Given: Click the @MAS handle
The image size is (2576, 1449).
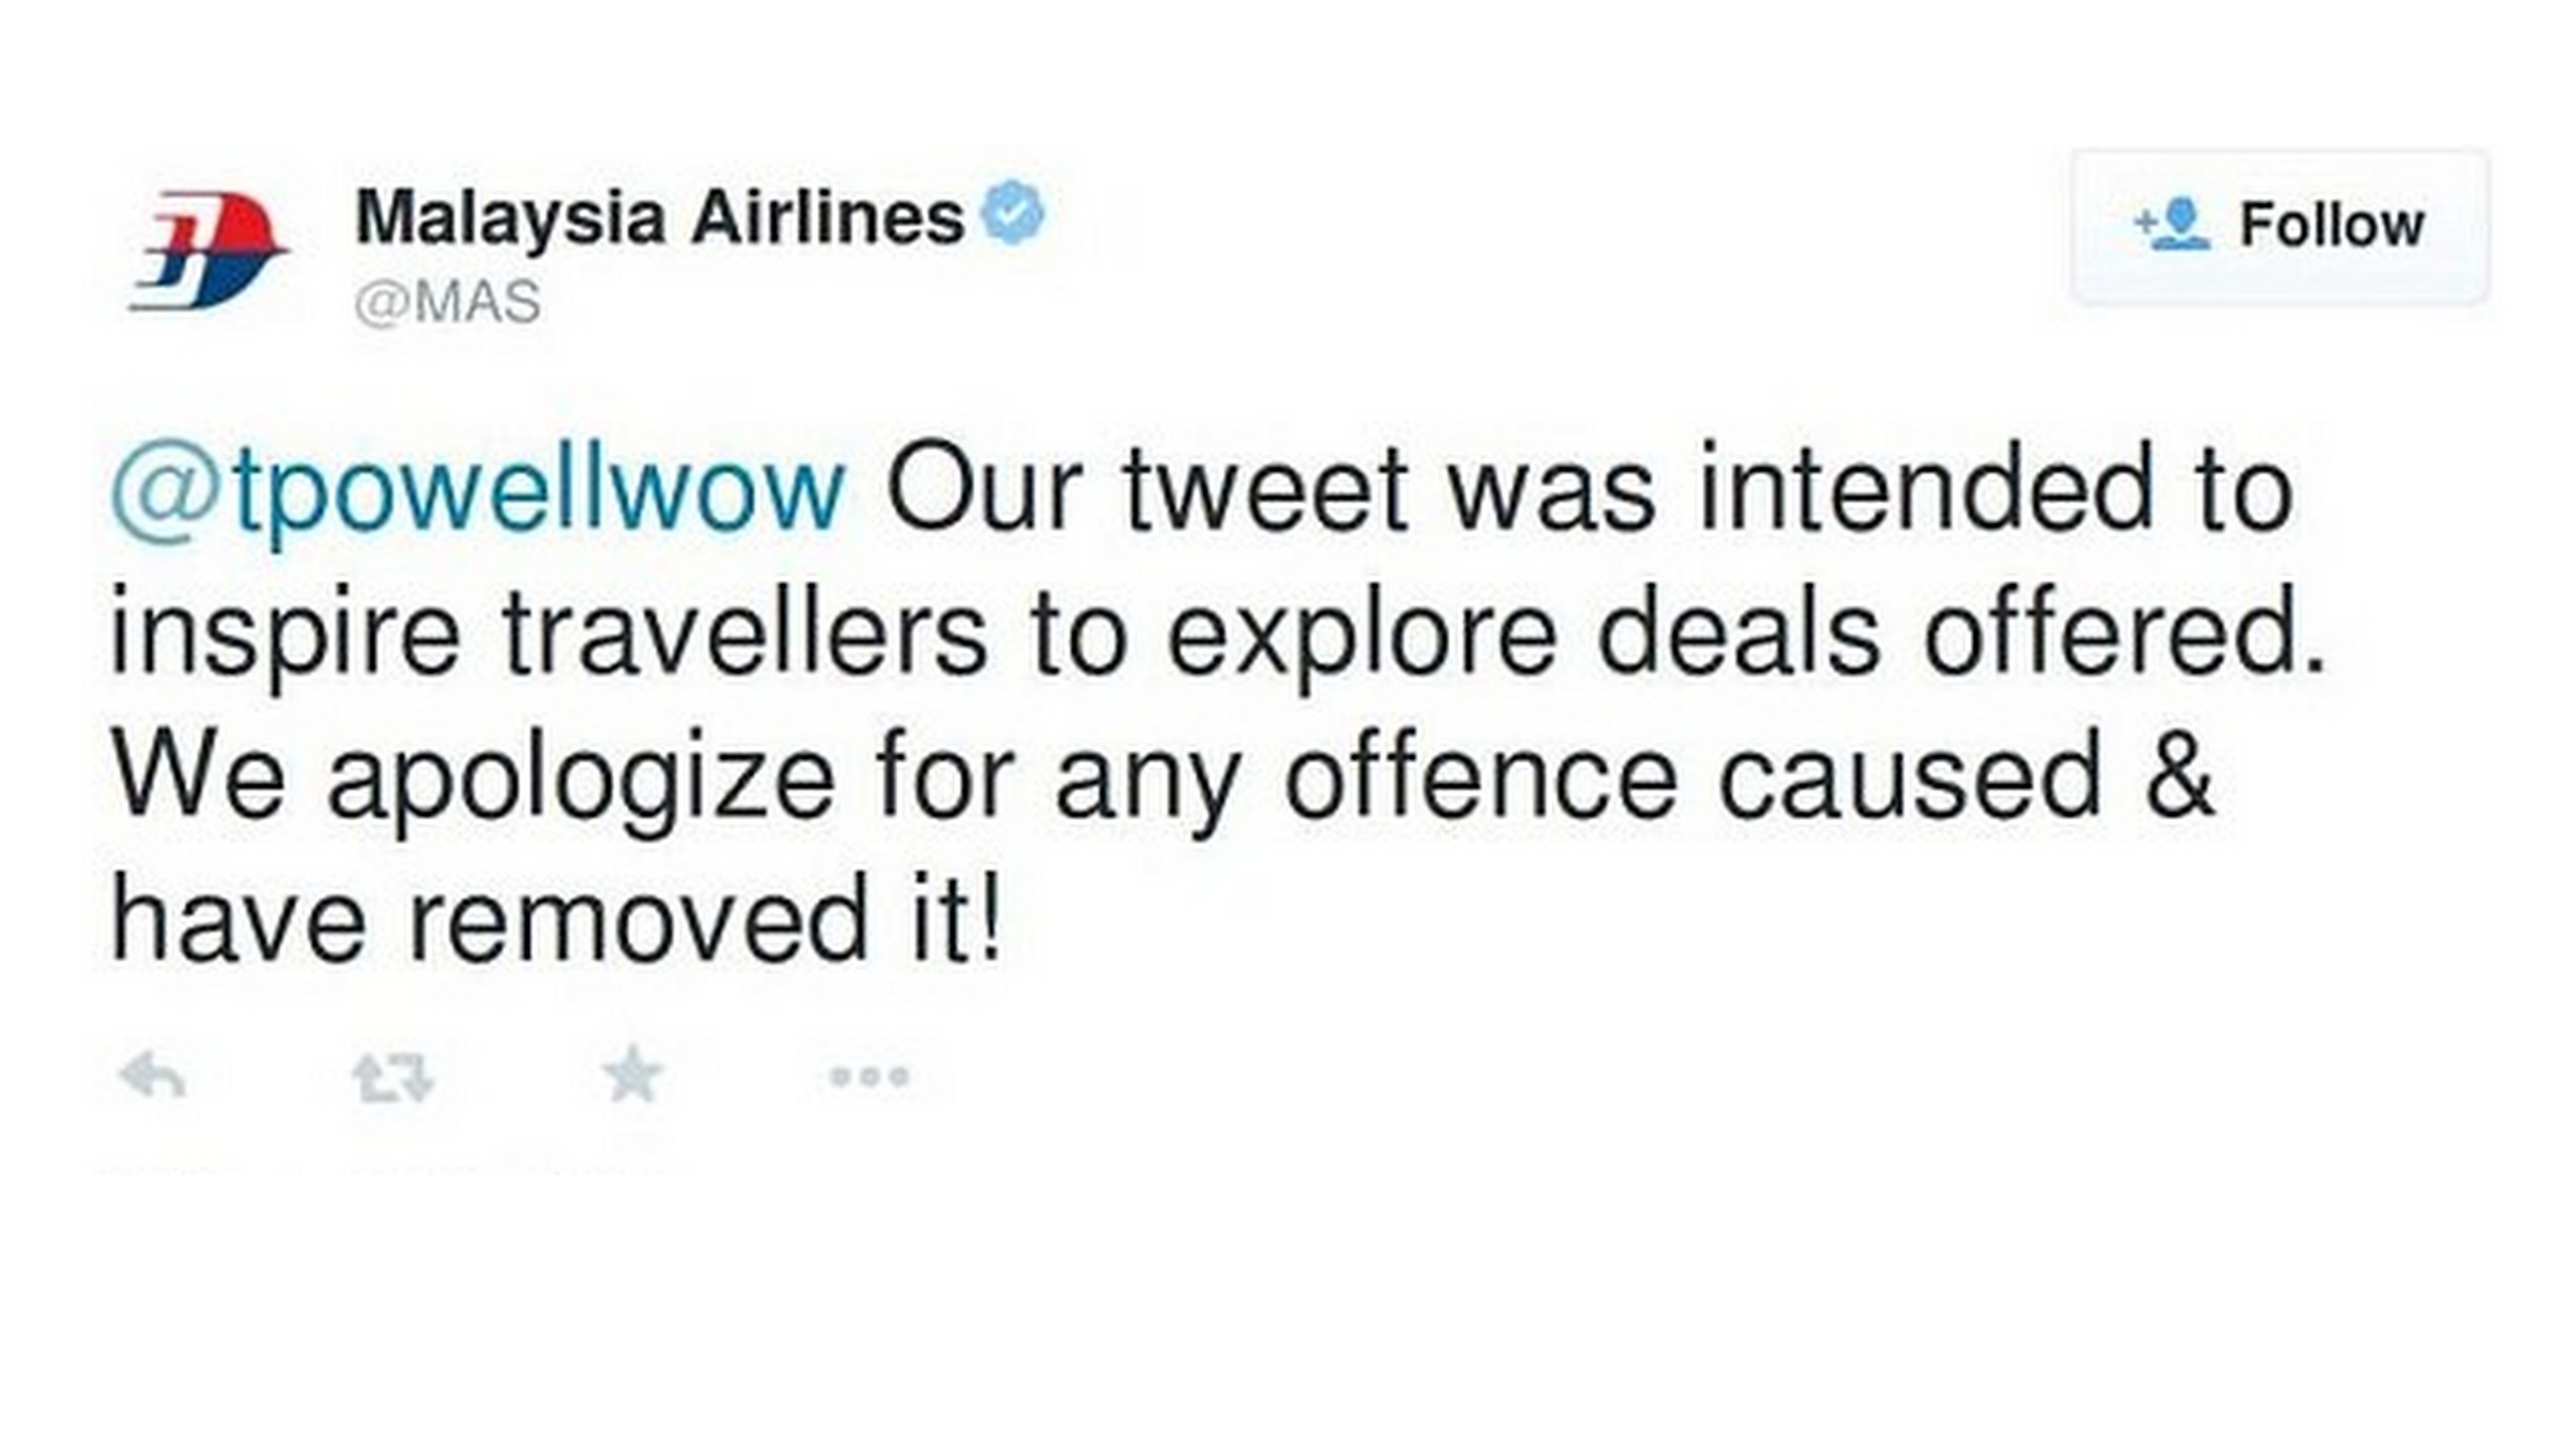Looking at the screenshot, I should point(448,303).
